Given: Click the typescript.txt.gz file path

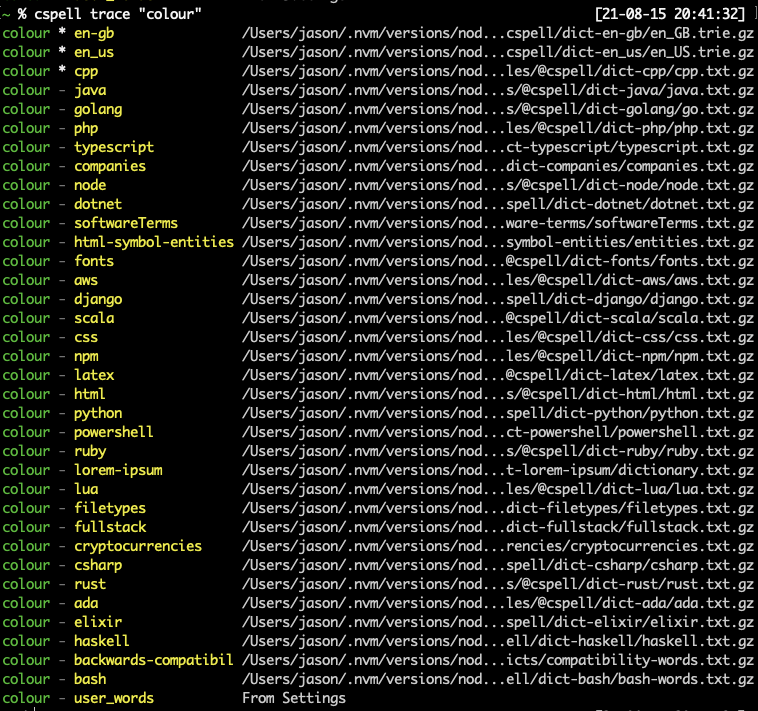Looking at the screenshot, I should point(498,147).
